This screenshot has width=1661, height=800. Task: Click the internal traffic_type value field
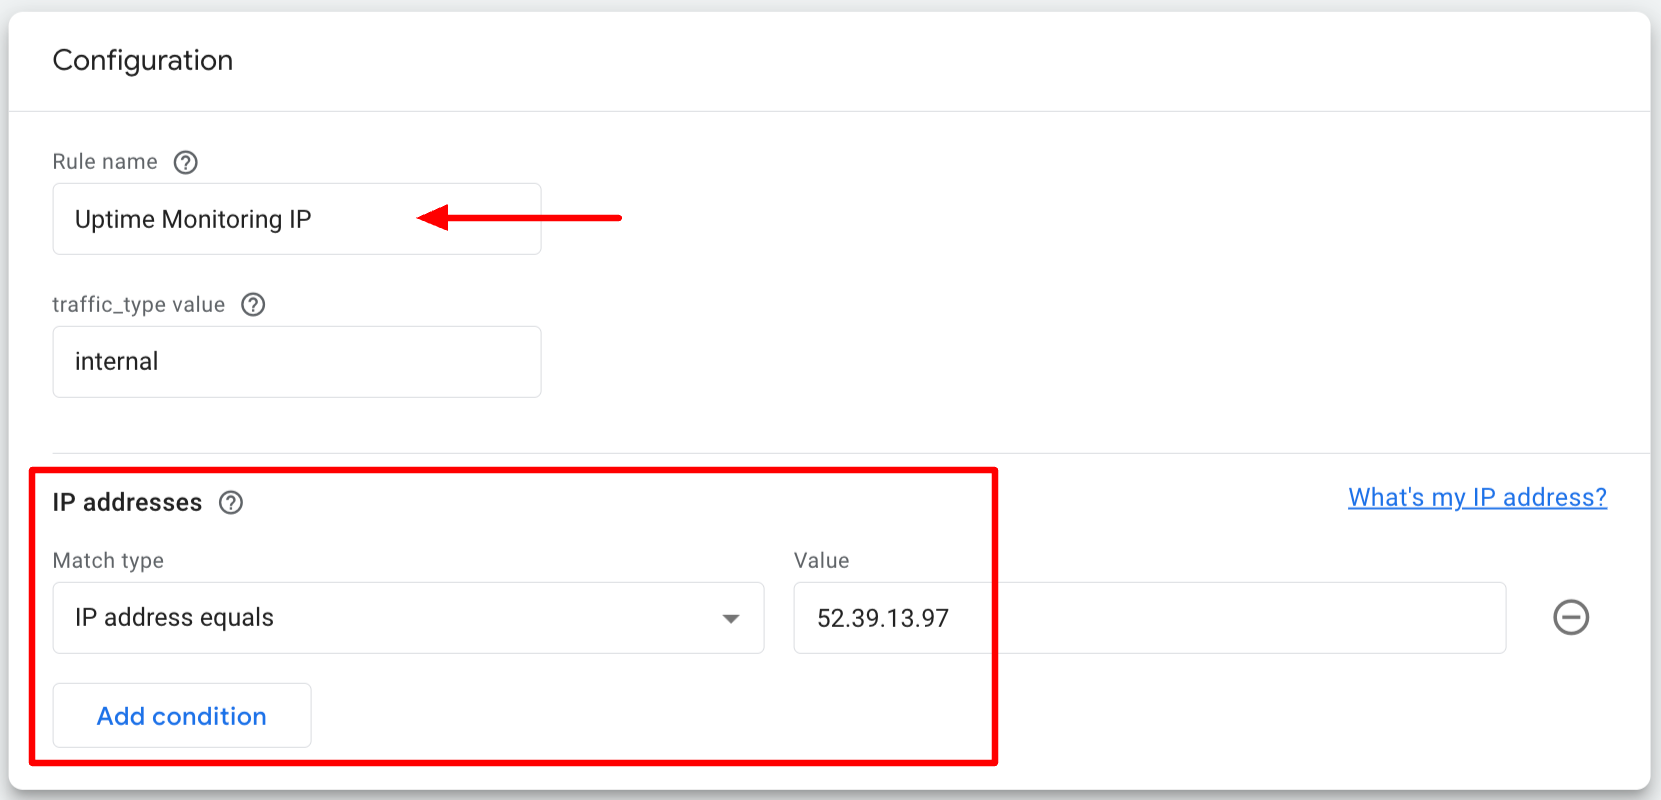pyautogui.click(x=296, y=362)
